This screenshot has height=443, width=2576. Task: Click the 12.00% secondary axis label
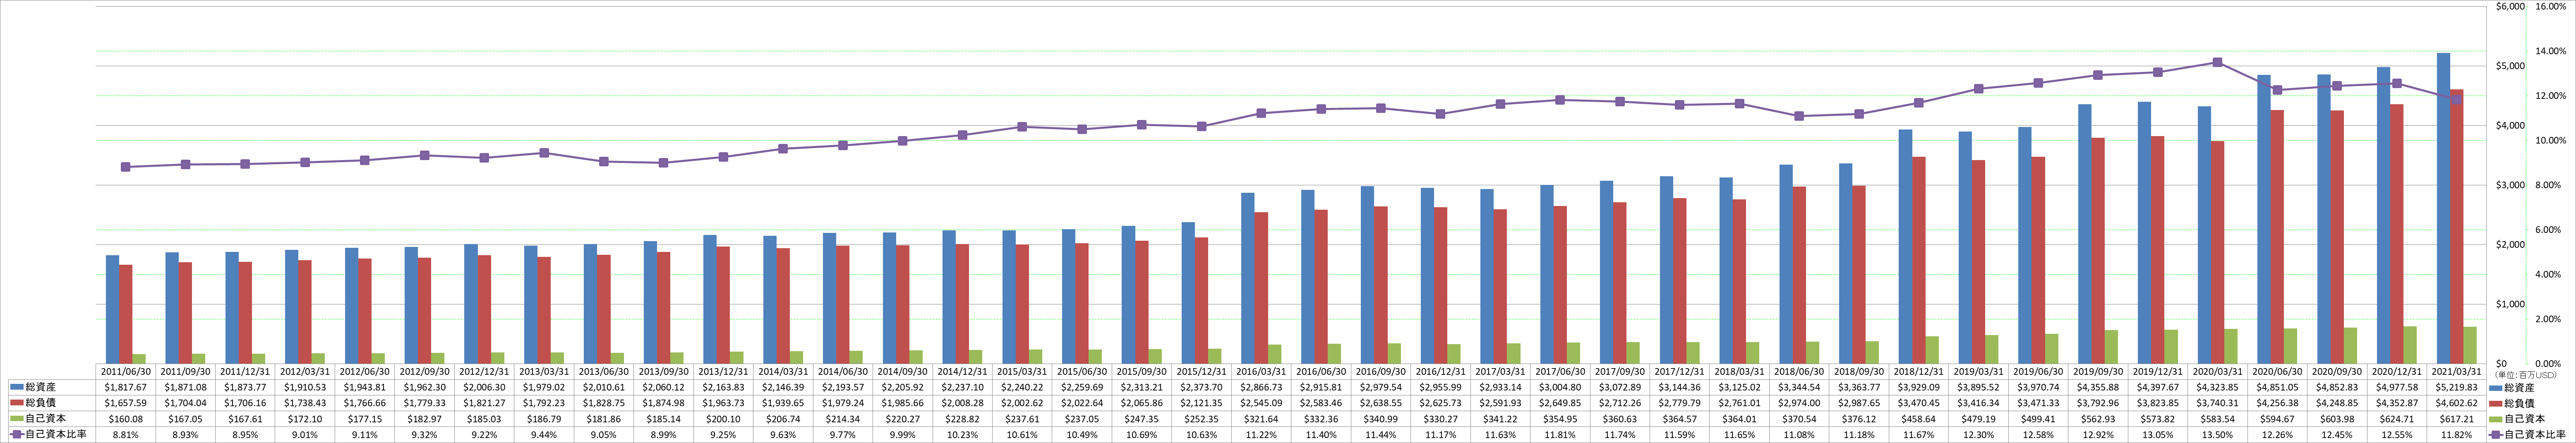point(2551,96)
